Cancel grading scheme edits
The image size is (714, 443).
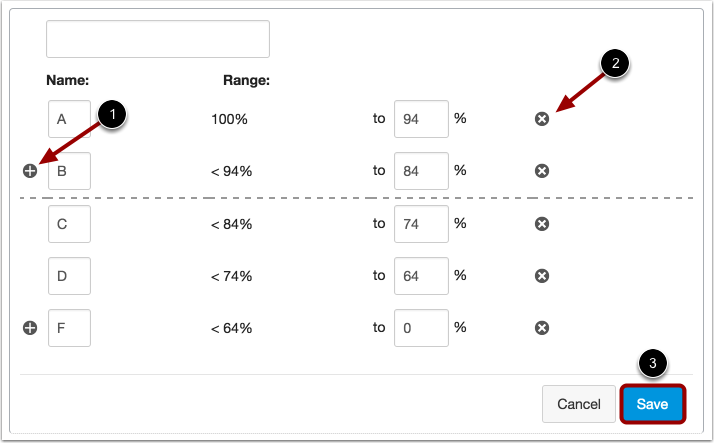tap(578, 404)
